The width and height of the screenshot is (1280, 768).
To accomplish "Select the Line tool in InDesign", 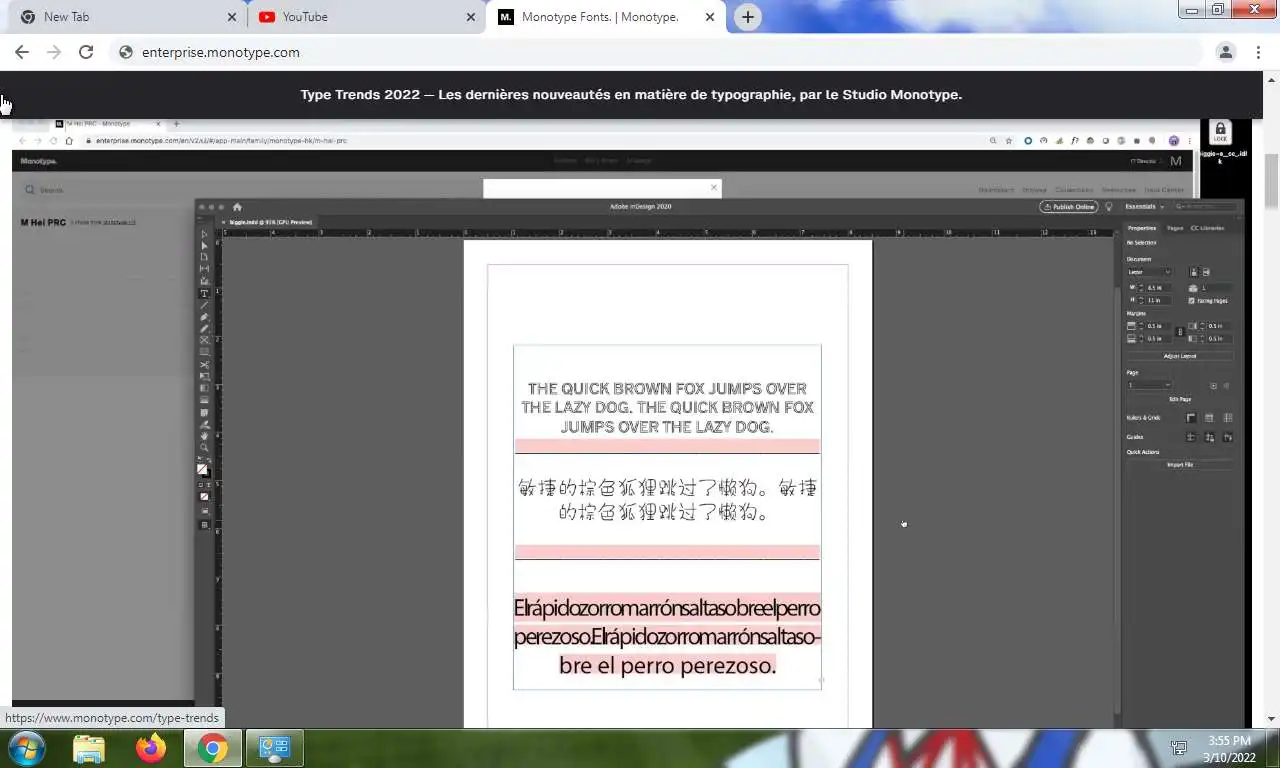I will (204, 305).
